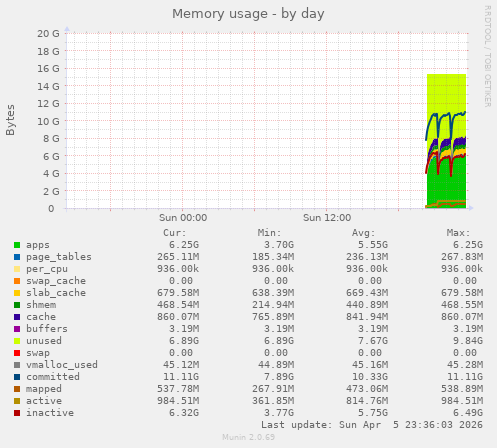Select the per_cpu legend label
The width and height of the screenshot is (497, 448).
(47, 269)
